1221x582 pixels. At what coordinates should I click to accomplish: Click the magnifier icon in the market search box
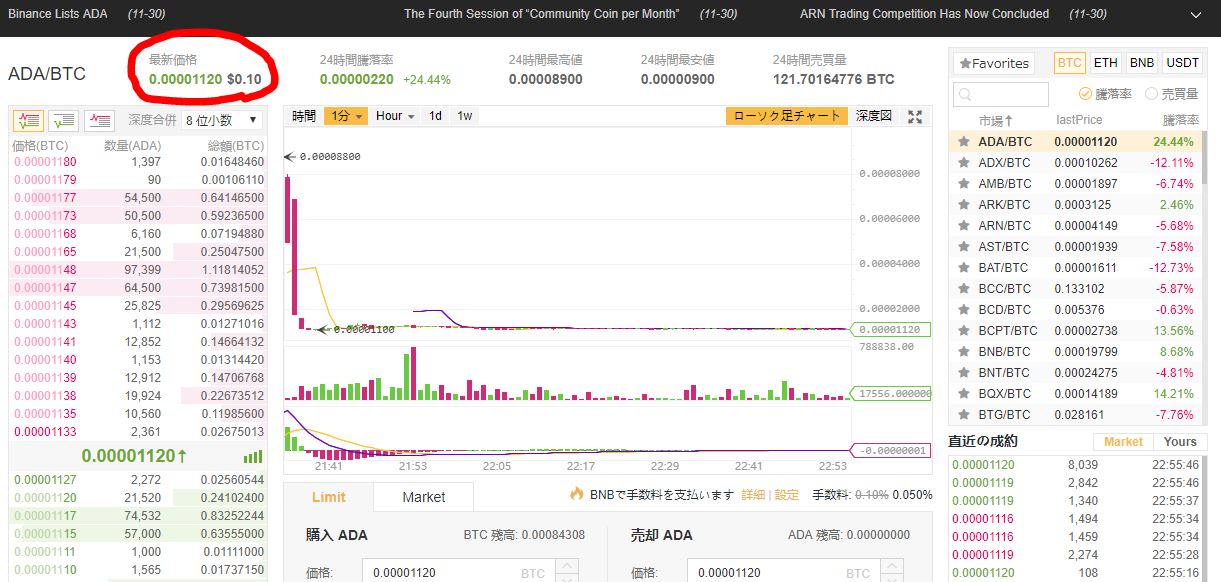[x=965, y=95]
